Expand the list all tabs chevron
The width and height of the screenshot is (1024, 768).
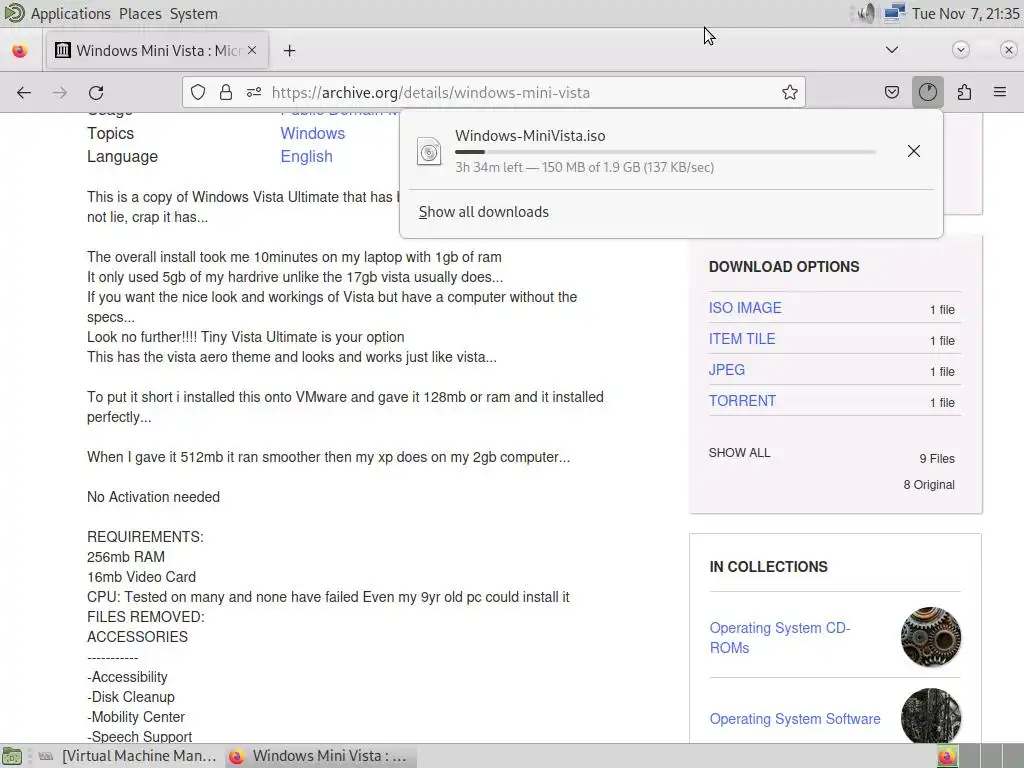[891, 50]
